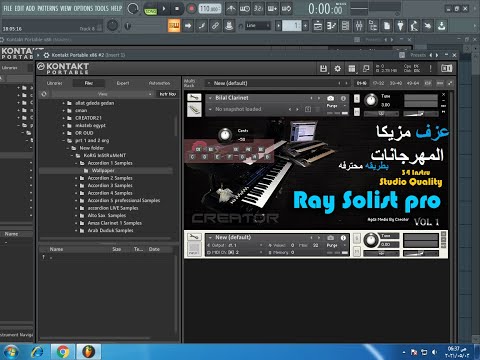
Task: Open the Kontakt #2 plugin settings gear
Action: pos(46,55)
